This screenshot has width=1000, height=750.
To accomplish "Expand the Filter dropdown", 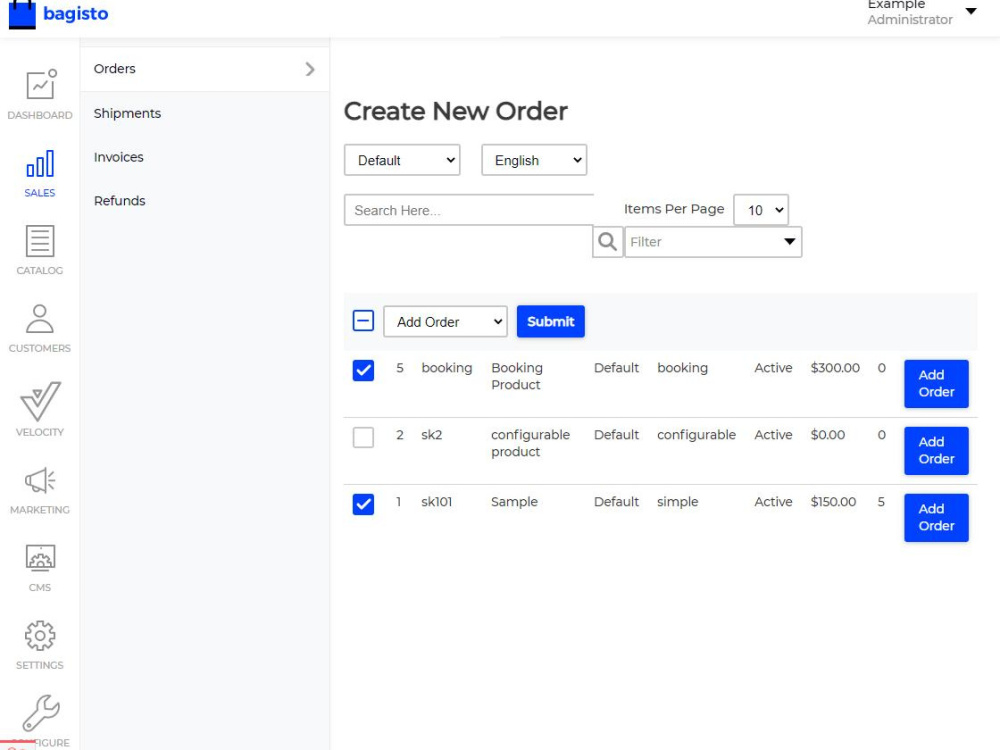I will click(x=713, y=242).
